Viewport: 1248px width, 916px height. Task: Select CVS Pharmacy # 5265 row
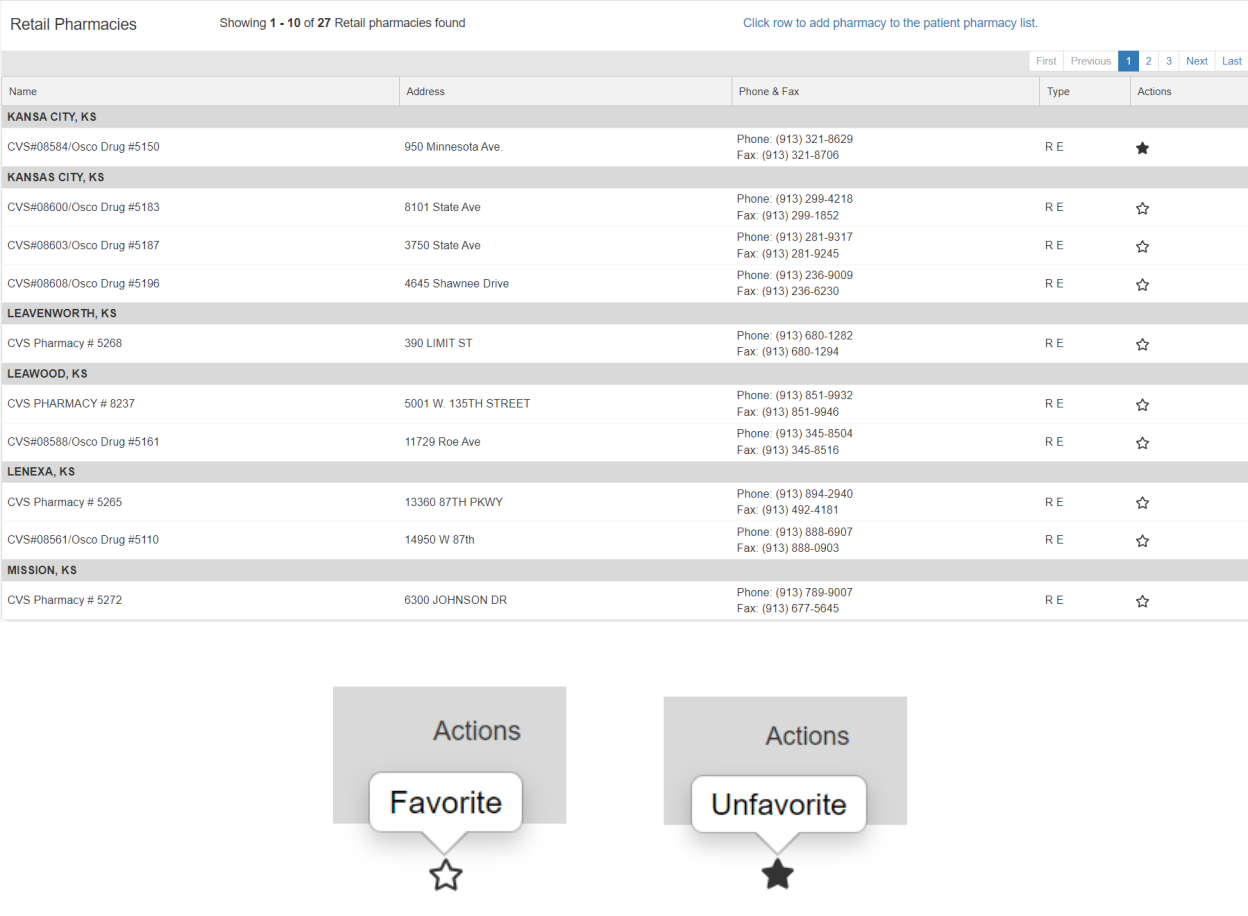pyautogui.click(x=624, y=502)
